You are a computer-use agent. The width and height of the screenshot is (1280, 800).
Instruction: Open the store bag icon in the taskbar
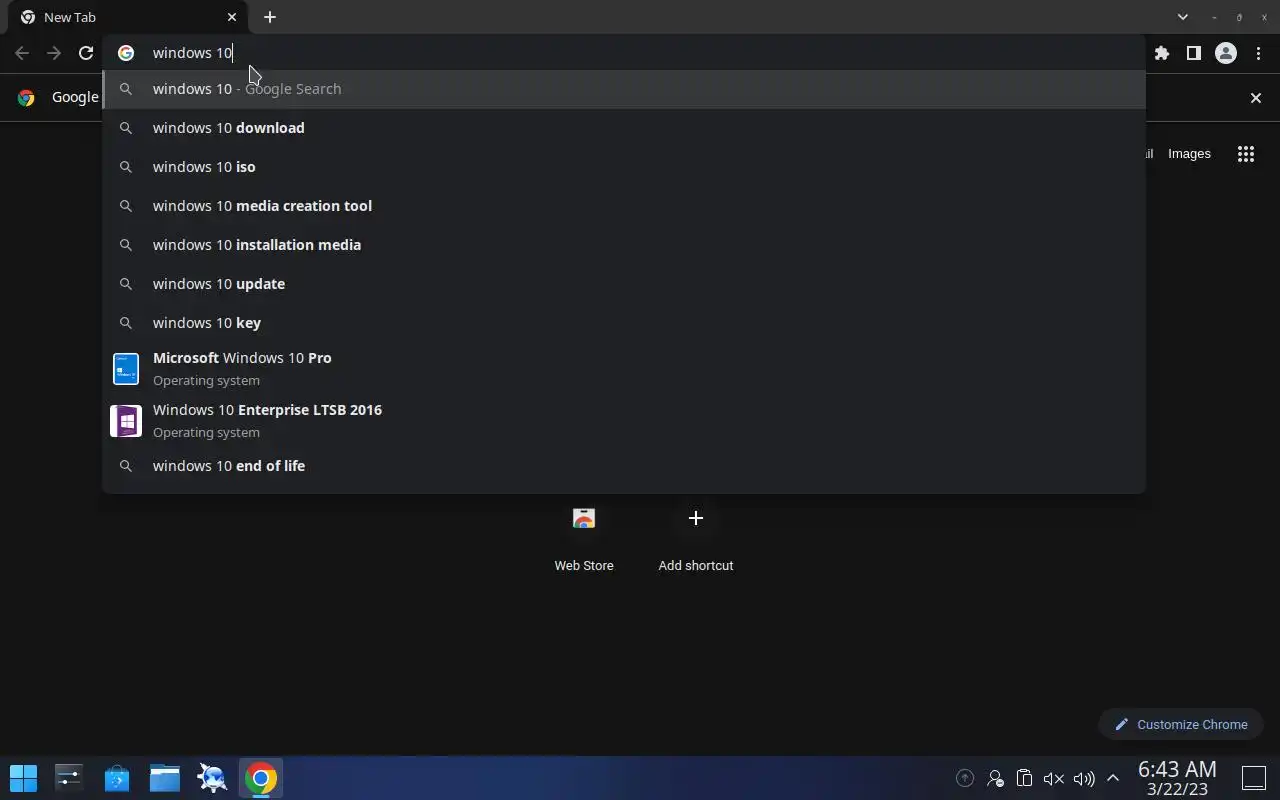coord(117,778)
